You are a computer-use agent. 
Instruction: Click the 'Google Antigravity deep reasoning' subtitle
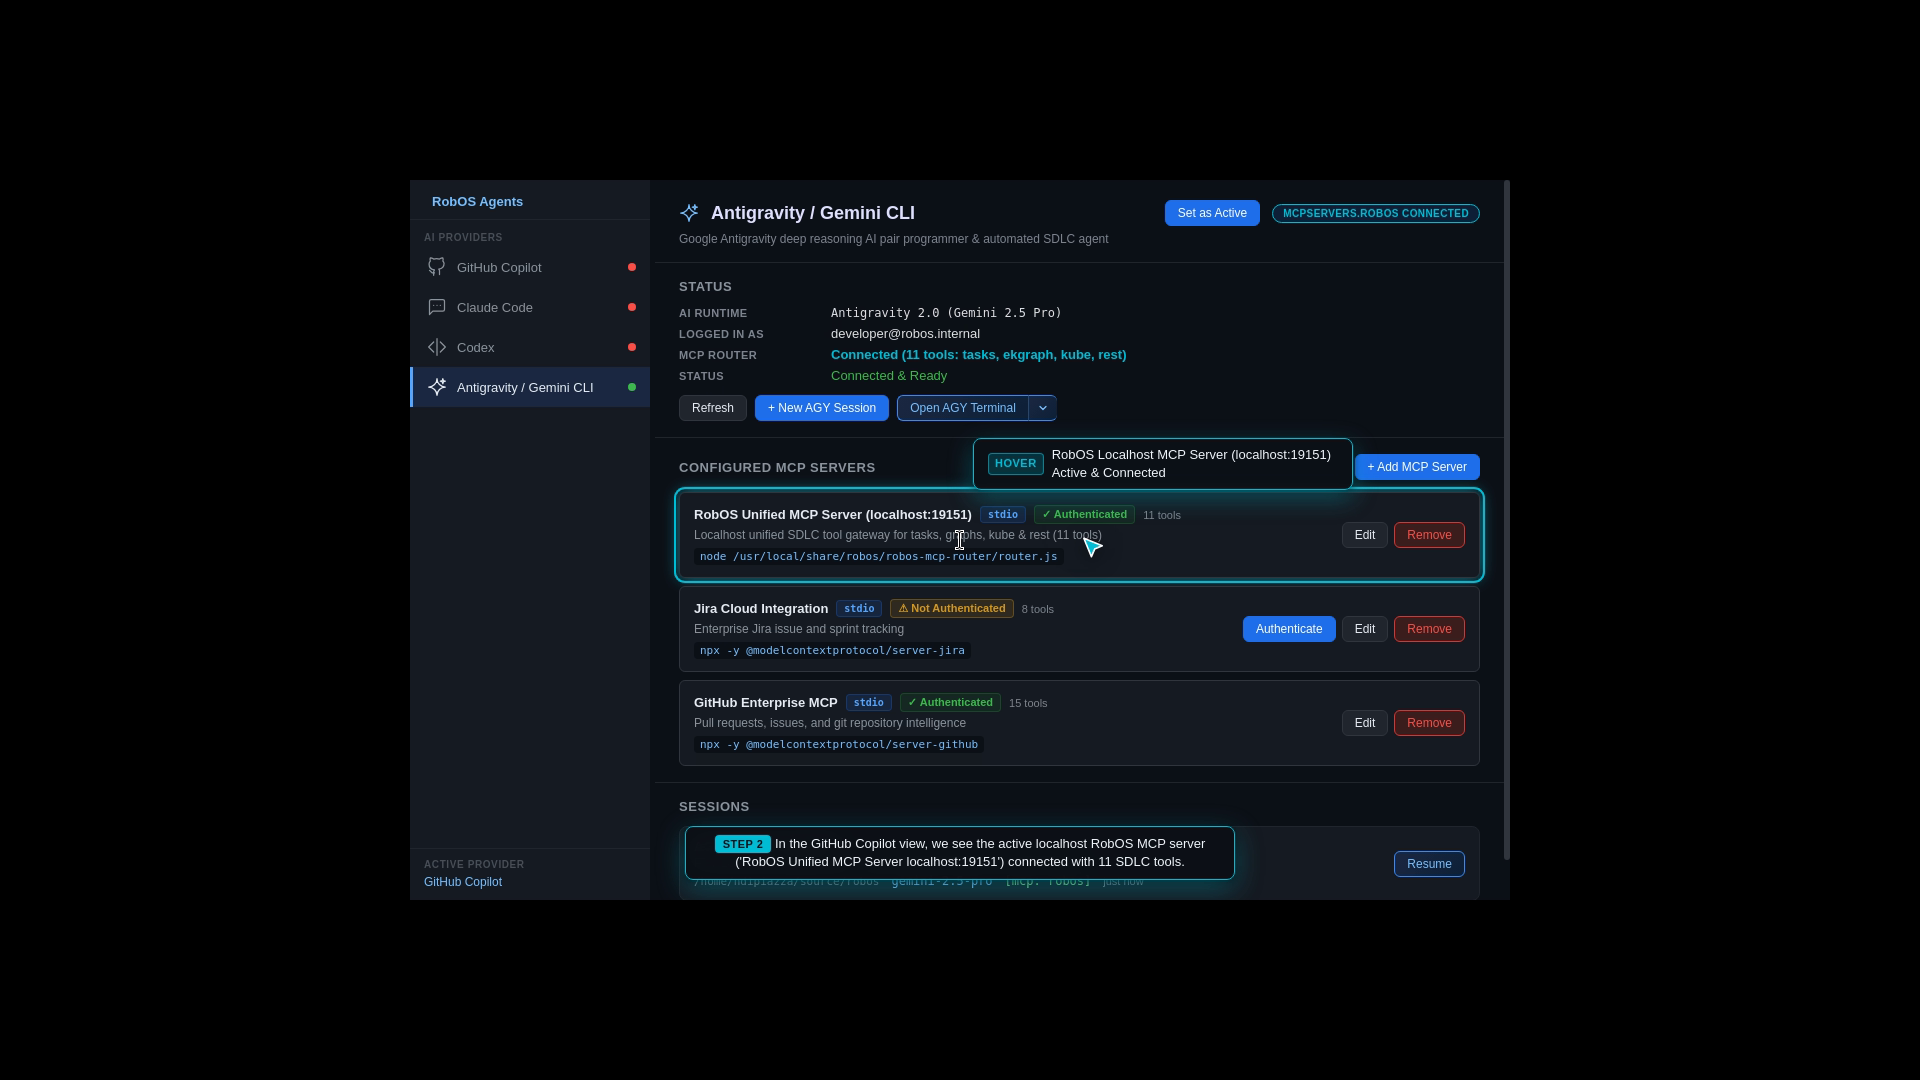click(894, 239)
